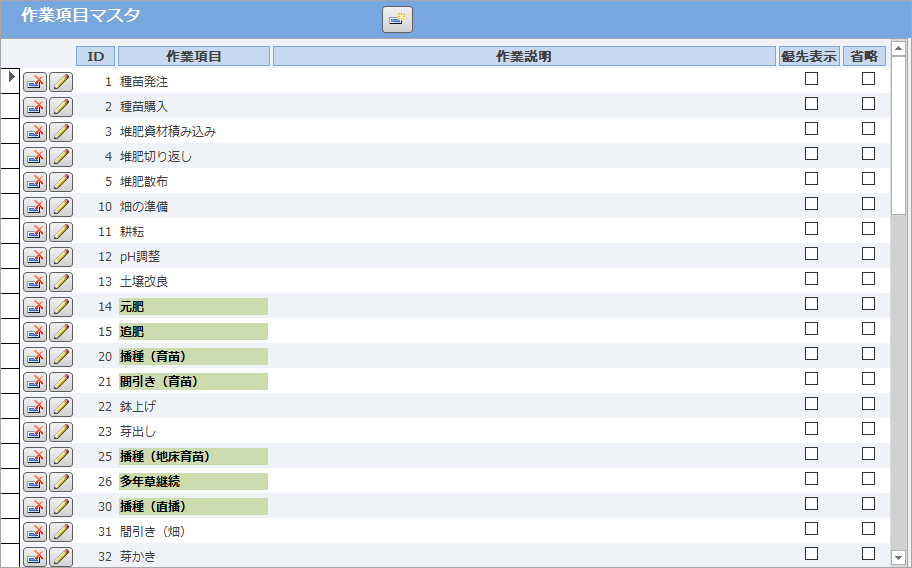Edit the 耕耘 row
The height and width of the screenshot is (568, 912).
[x=61, y=232]
